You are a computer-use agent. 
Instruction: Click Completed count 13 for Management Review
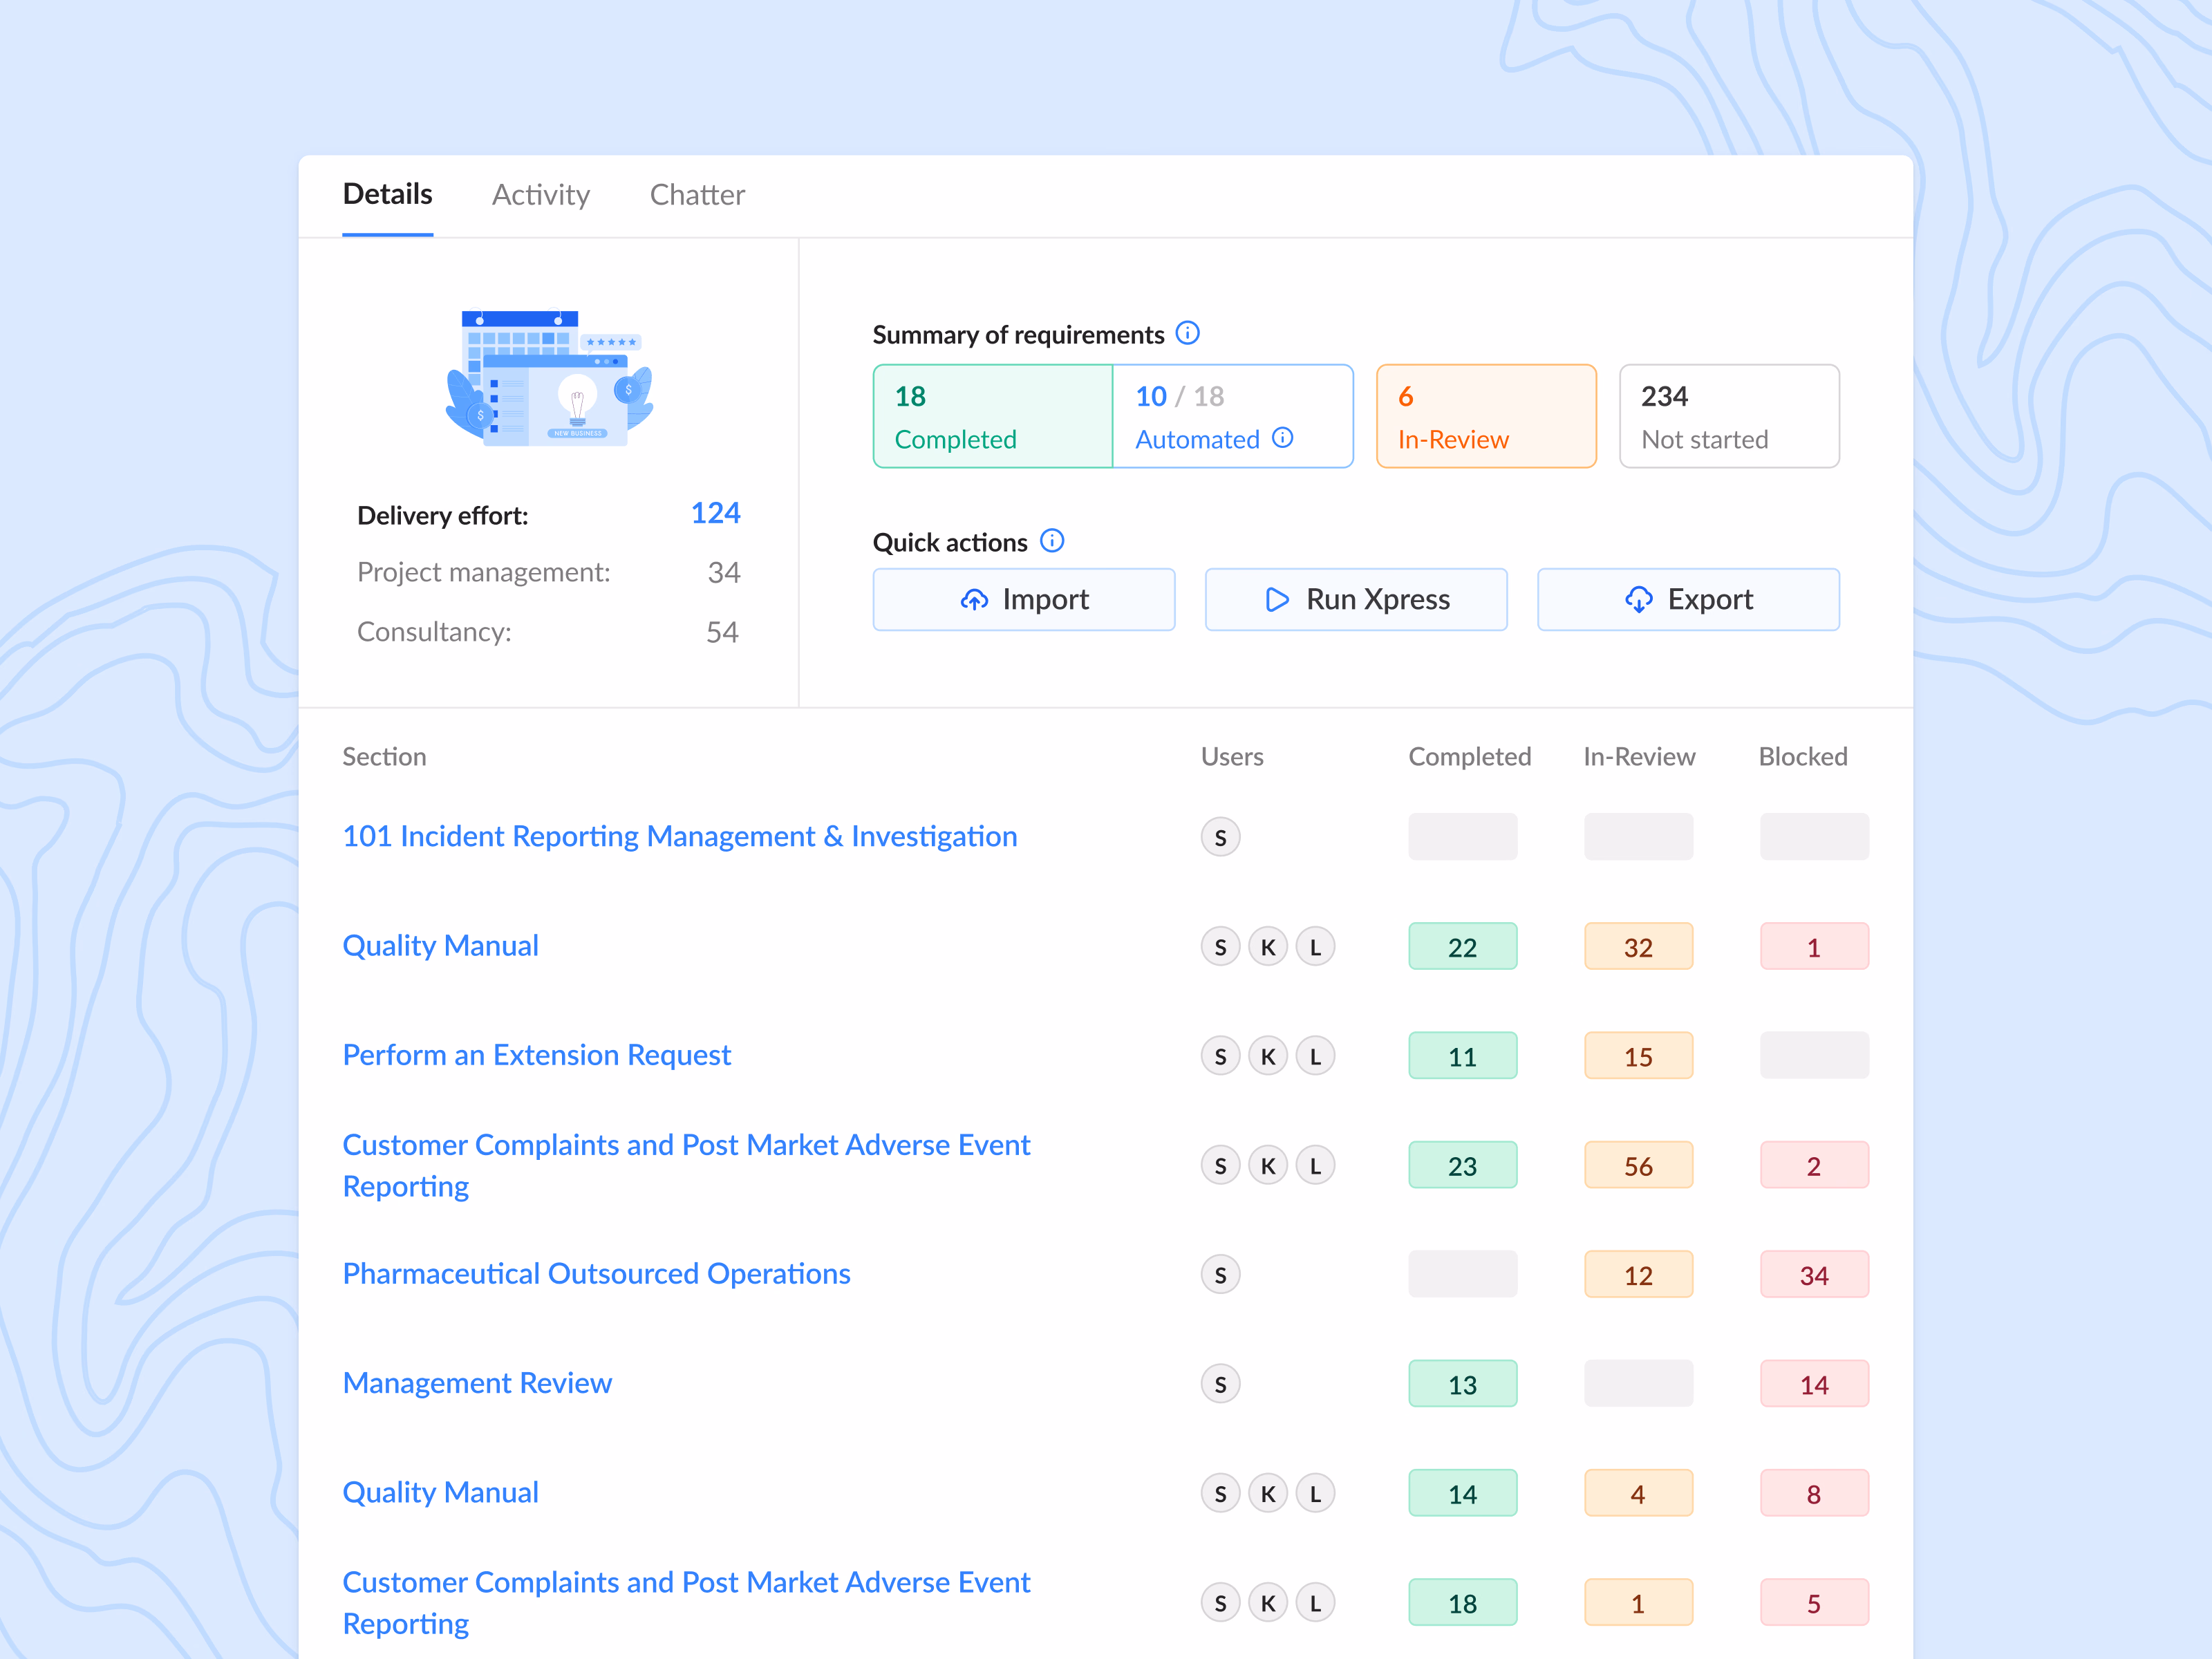pyautogui.click(x=1463, y=1384)
